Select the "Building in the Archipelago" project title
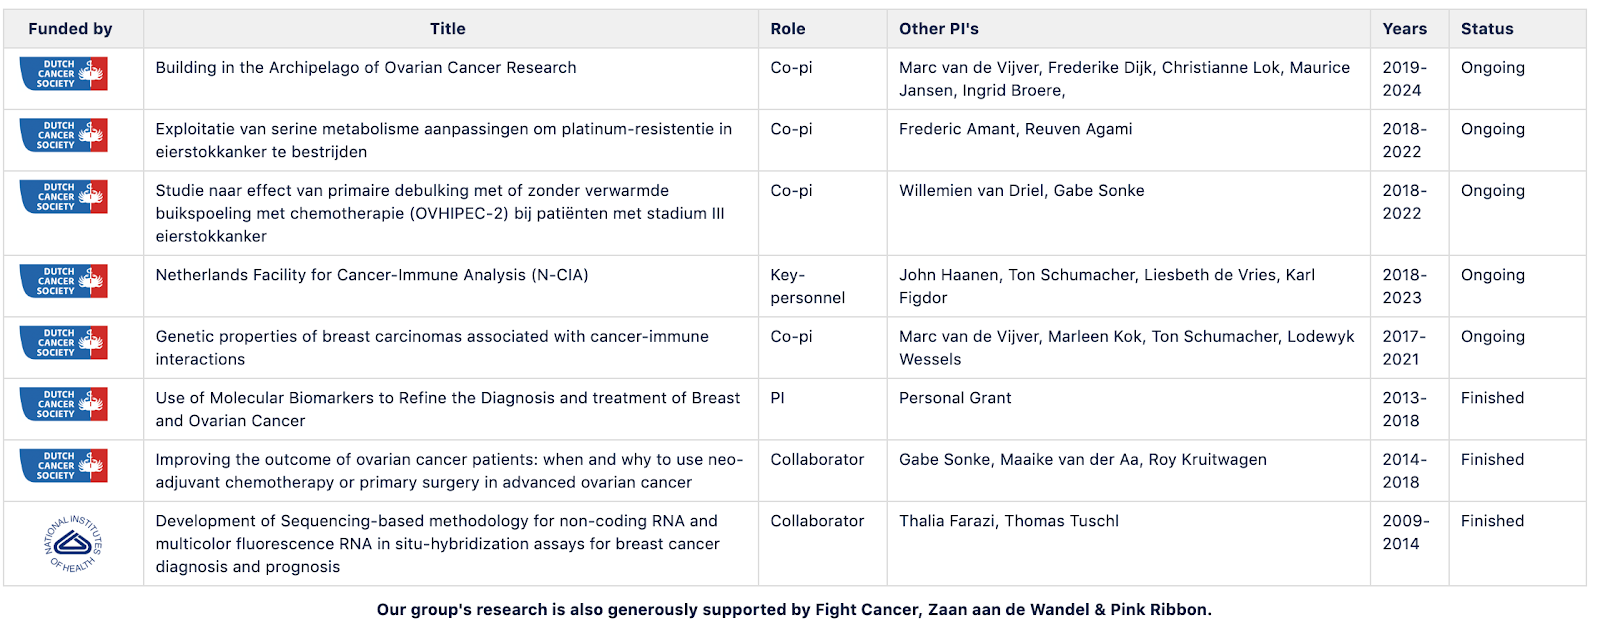Image resolution: width=1600 pixels, height=628 pixels. (x=366, y=68)
